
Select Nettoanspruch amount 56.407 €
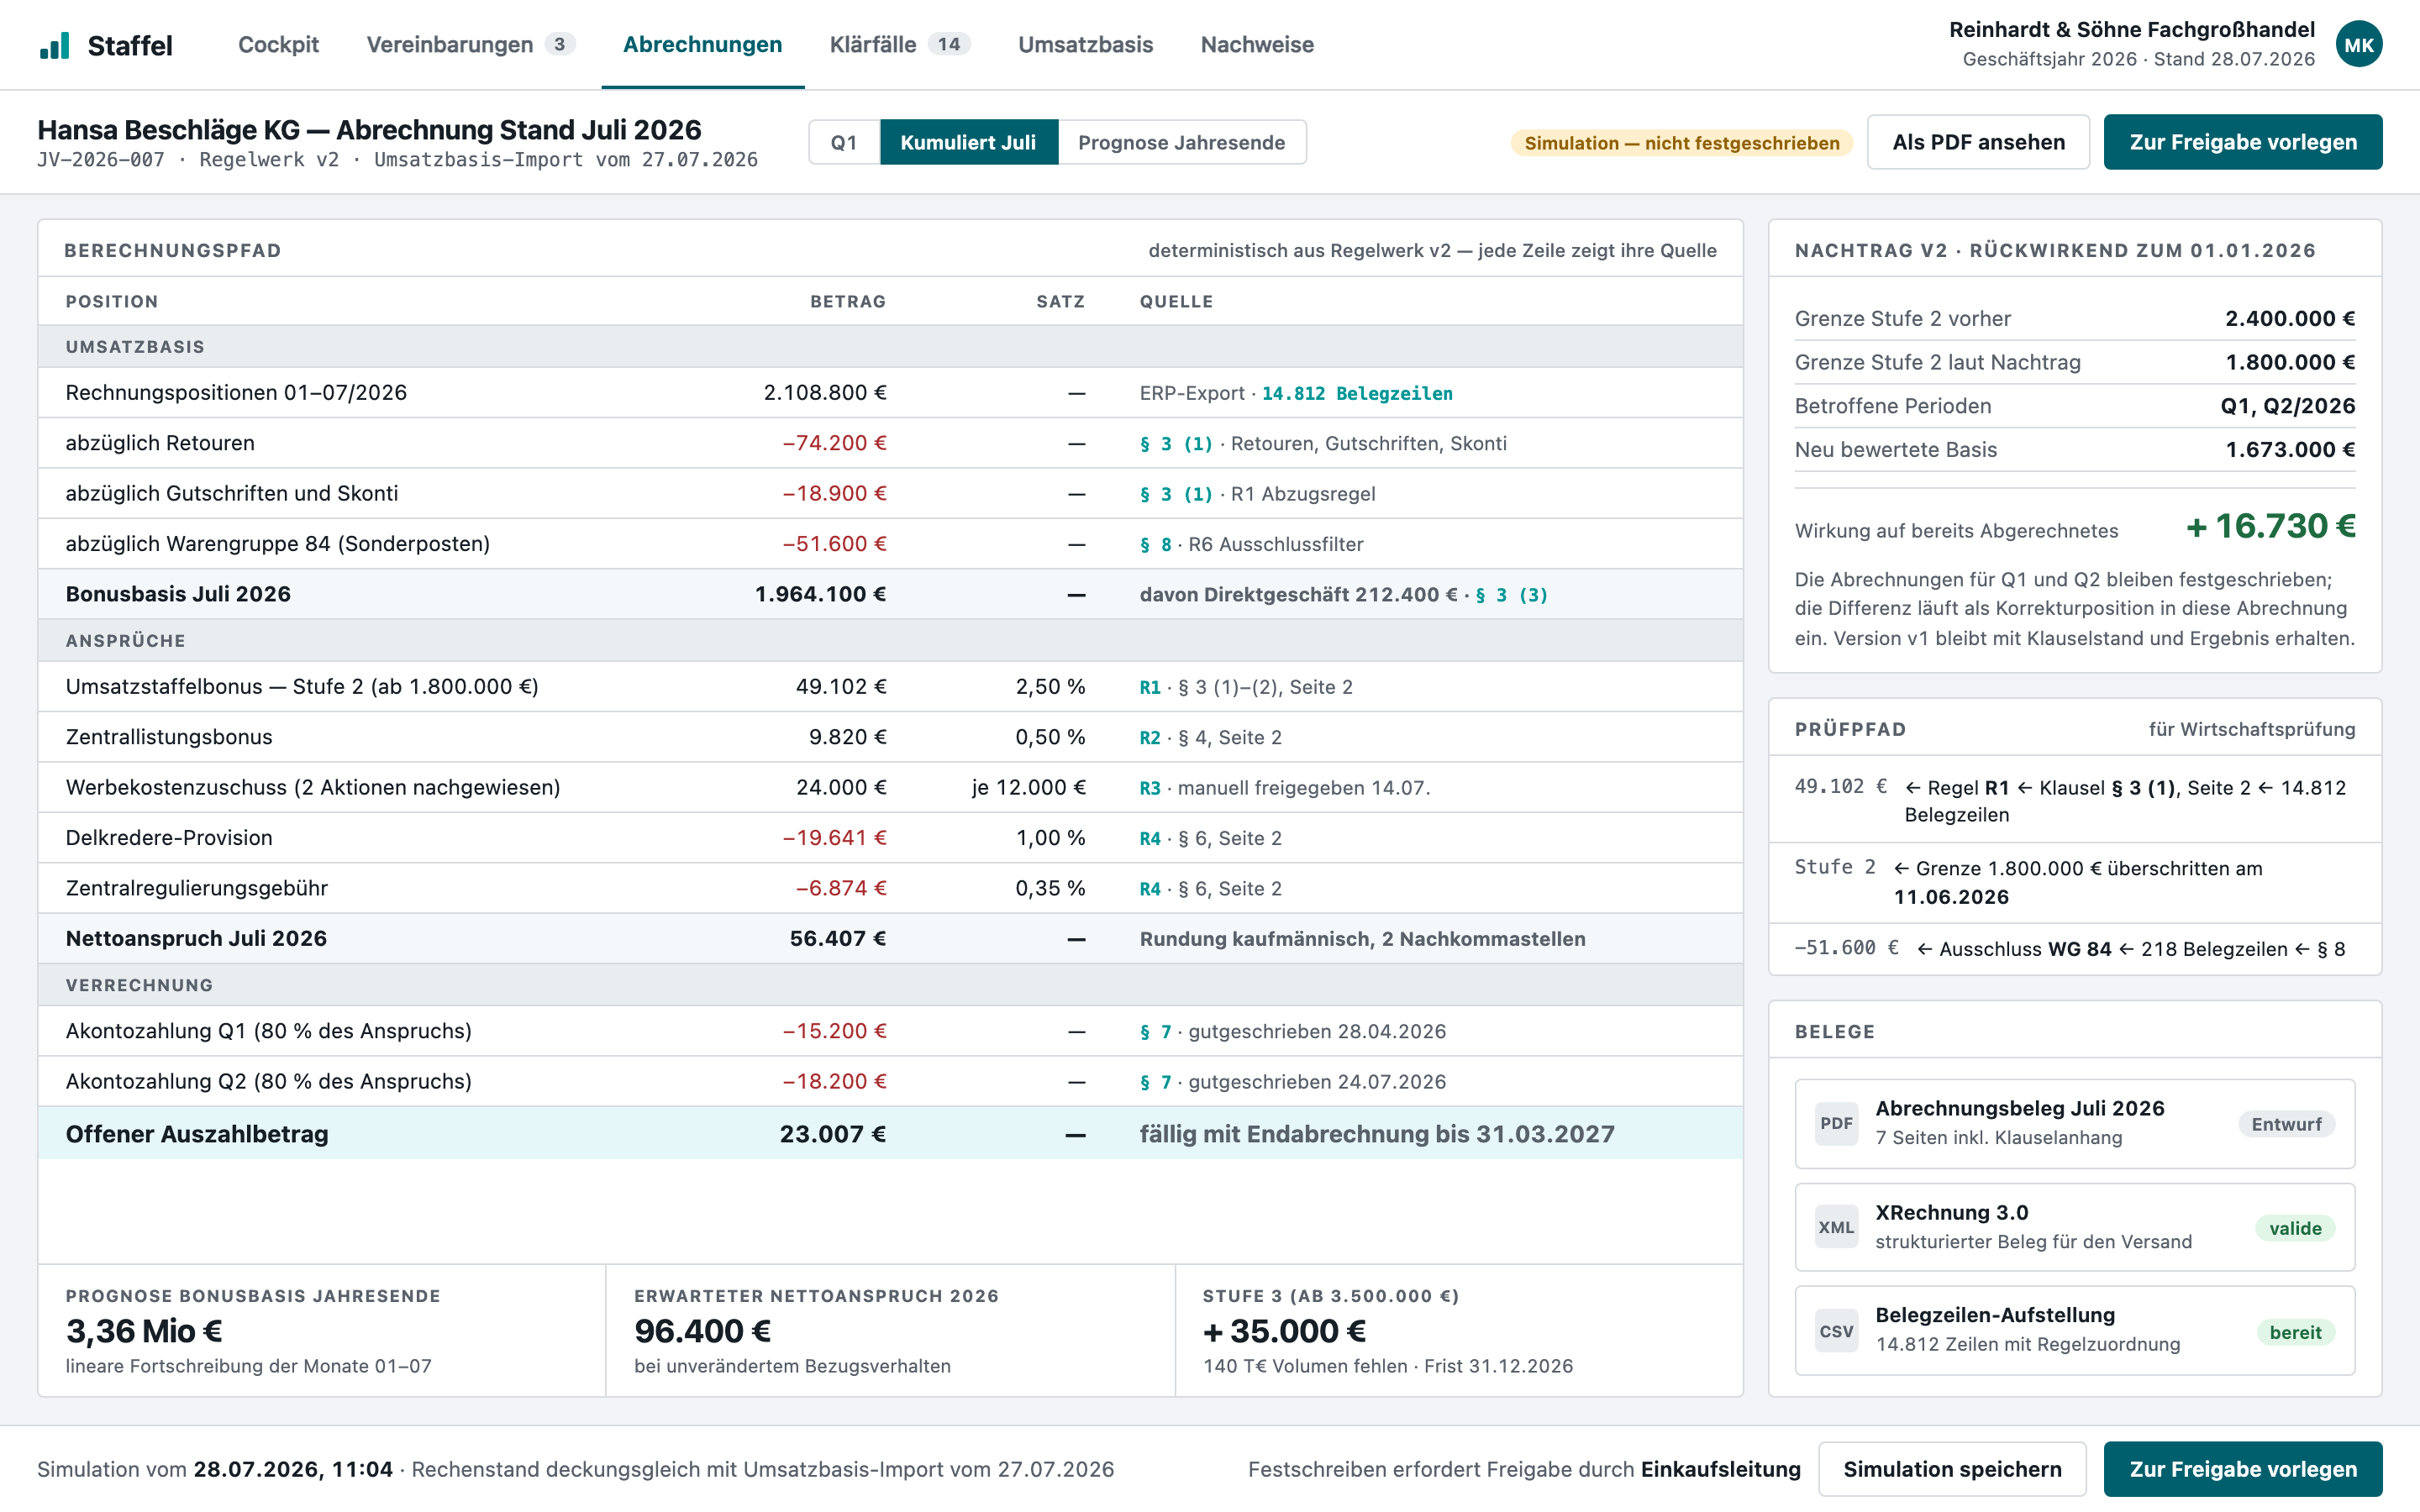(x=838, y=938)
